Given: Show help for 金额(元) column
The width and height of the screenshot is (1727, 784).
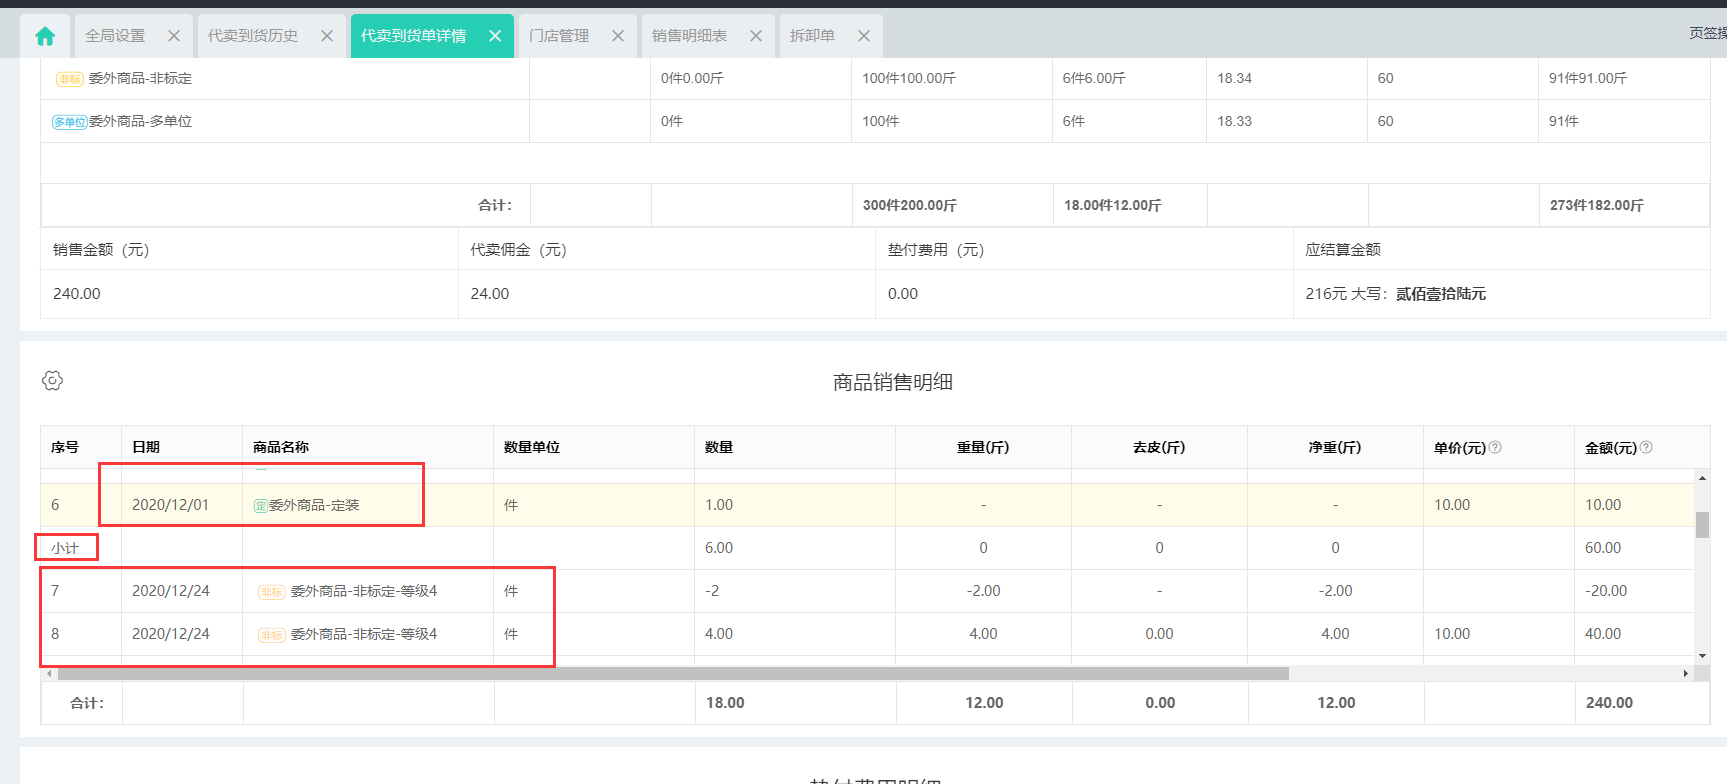Looking at the screenshot, I should 1646,447.
